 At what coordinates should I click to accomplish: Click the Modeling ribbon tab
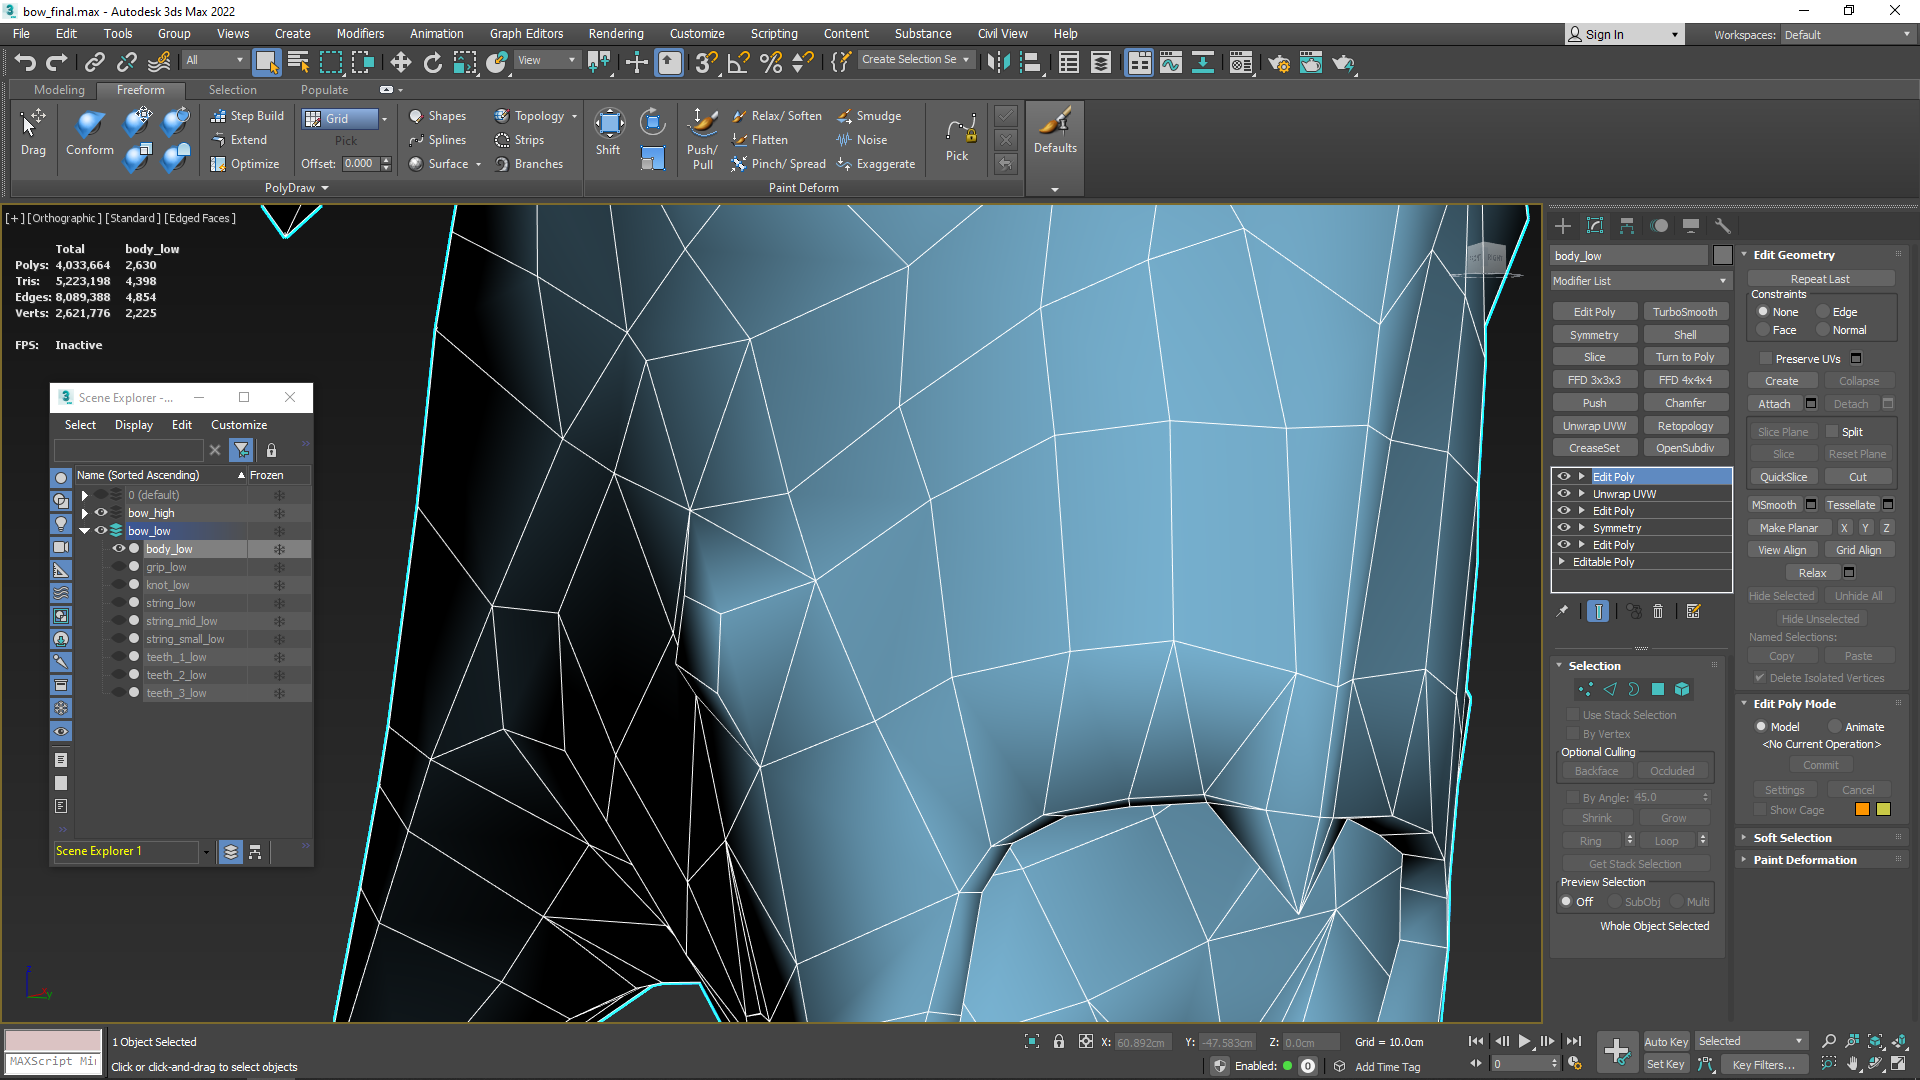point(58,90)
